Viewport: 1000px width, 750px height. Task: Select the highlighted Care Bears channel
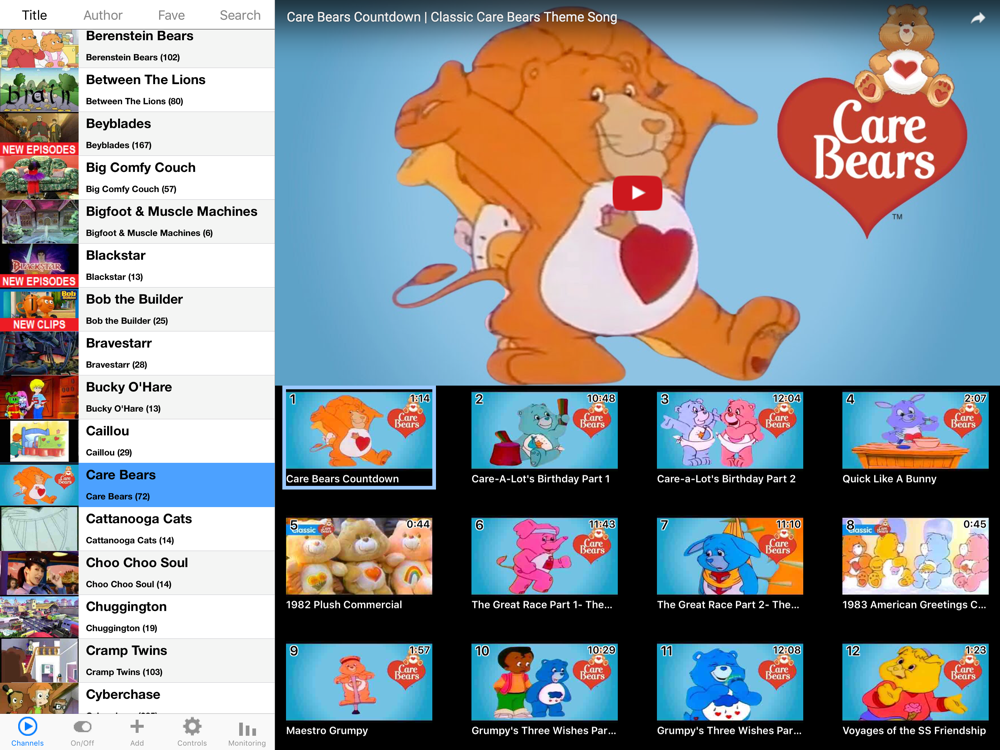137,485
